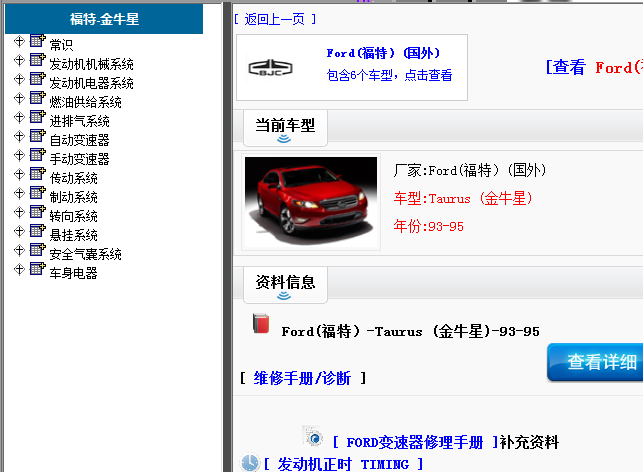
Task: Expand the 车身电器 tree node
Action: coord(19,269)
